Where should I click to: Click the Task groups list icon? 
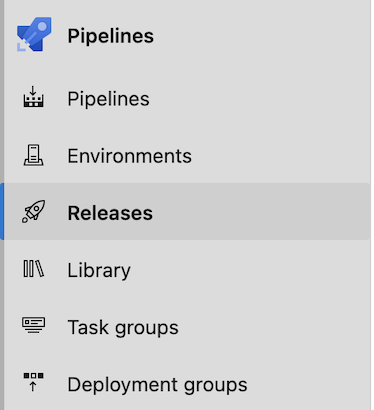(x=33, y=325)
